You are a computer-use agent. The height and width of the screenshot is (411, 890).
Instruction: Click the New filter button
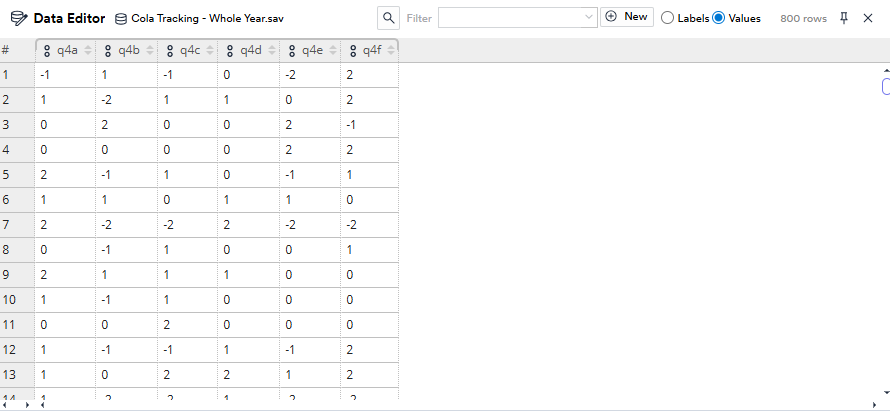pyautogui.click(x=627, y=17)
